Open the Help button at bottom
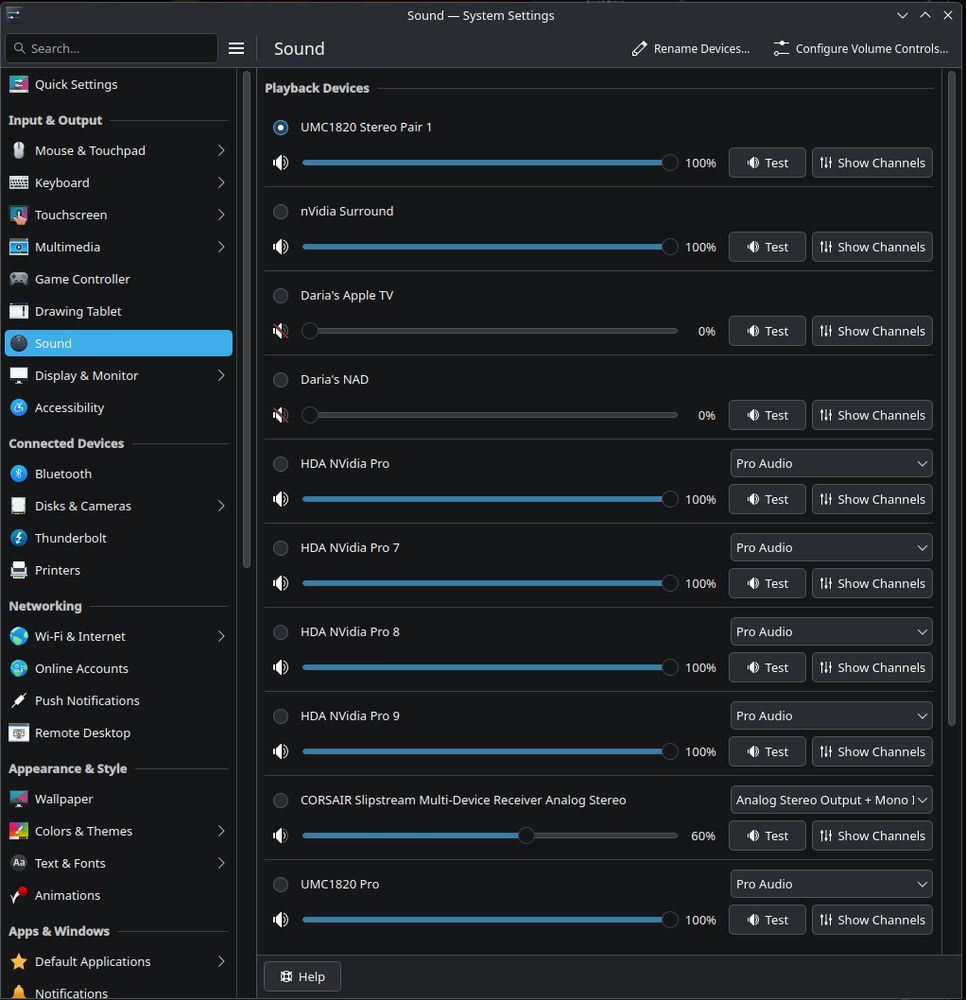966x1000 pixels. [x=302, y=976]
